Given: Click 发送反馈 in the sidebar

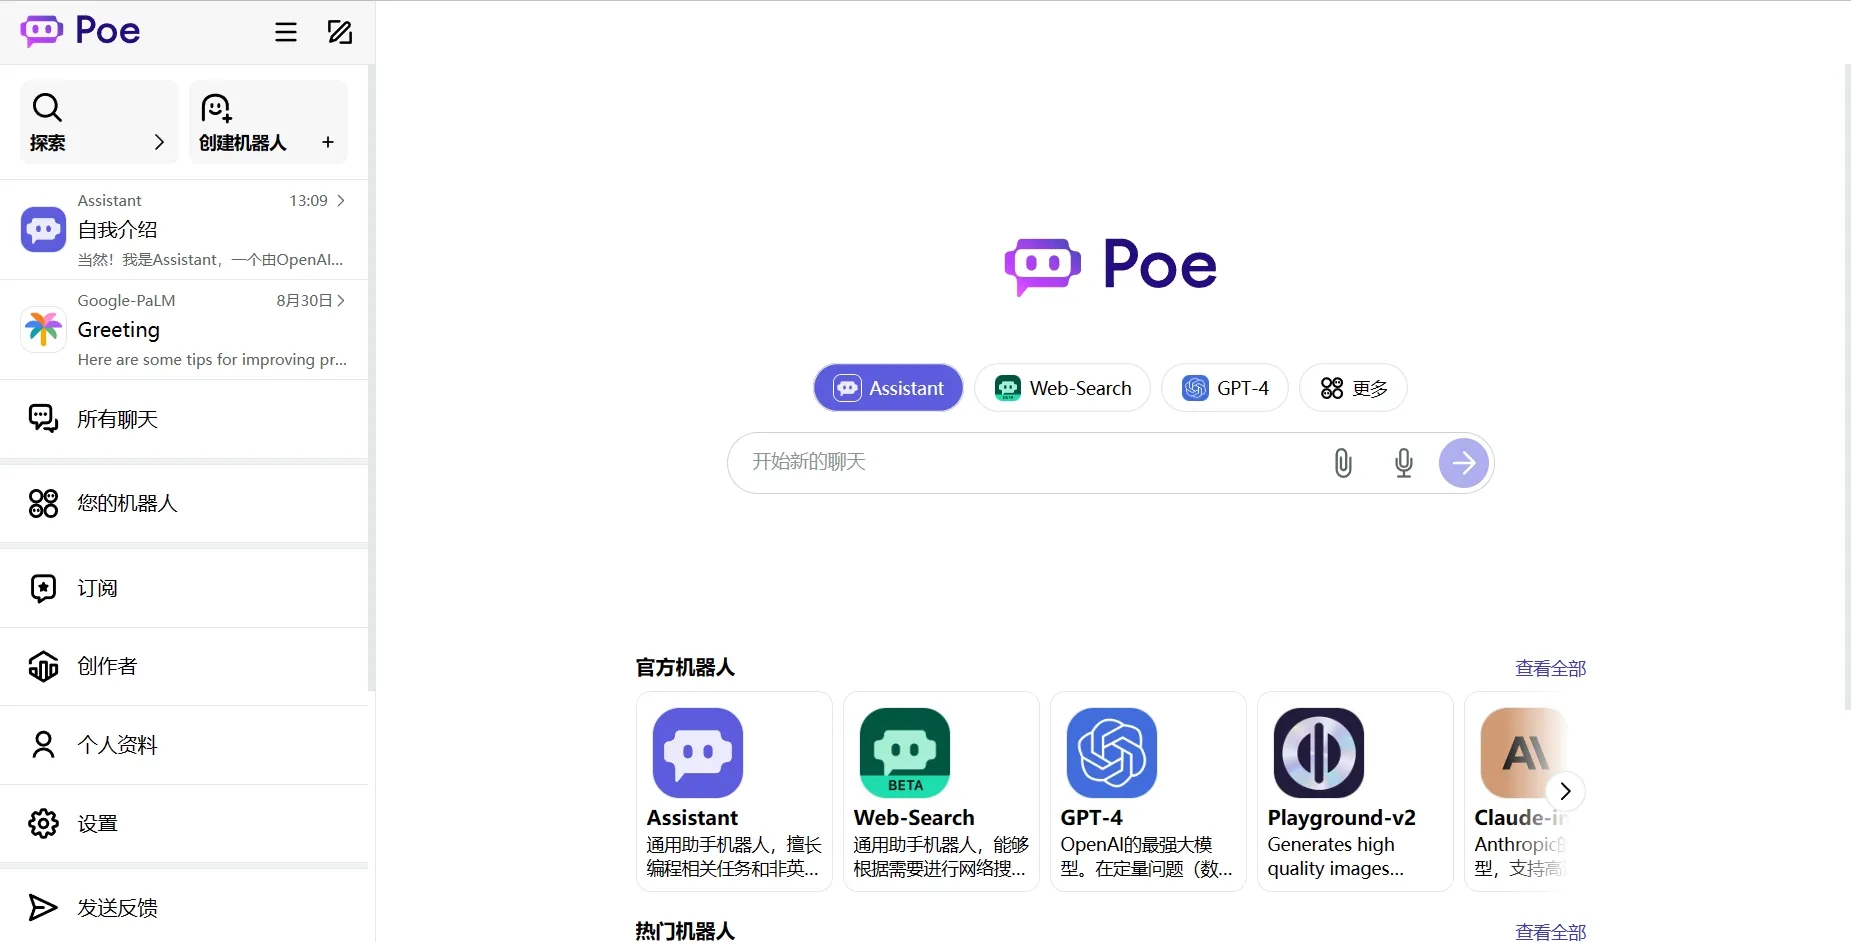Looking at the screenshot, I should 184,908.
